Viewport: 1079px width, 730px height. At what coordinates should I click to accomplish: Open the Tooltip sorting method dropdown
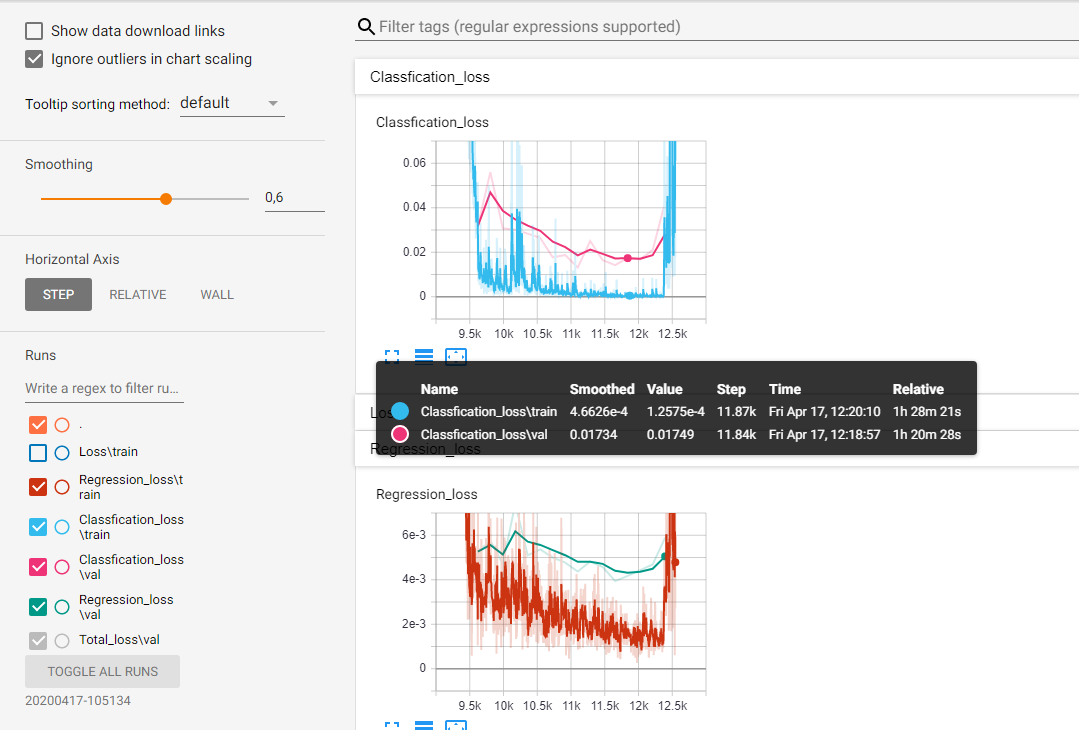pyautogui.click(x=231, y=102)
